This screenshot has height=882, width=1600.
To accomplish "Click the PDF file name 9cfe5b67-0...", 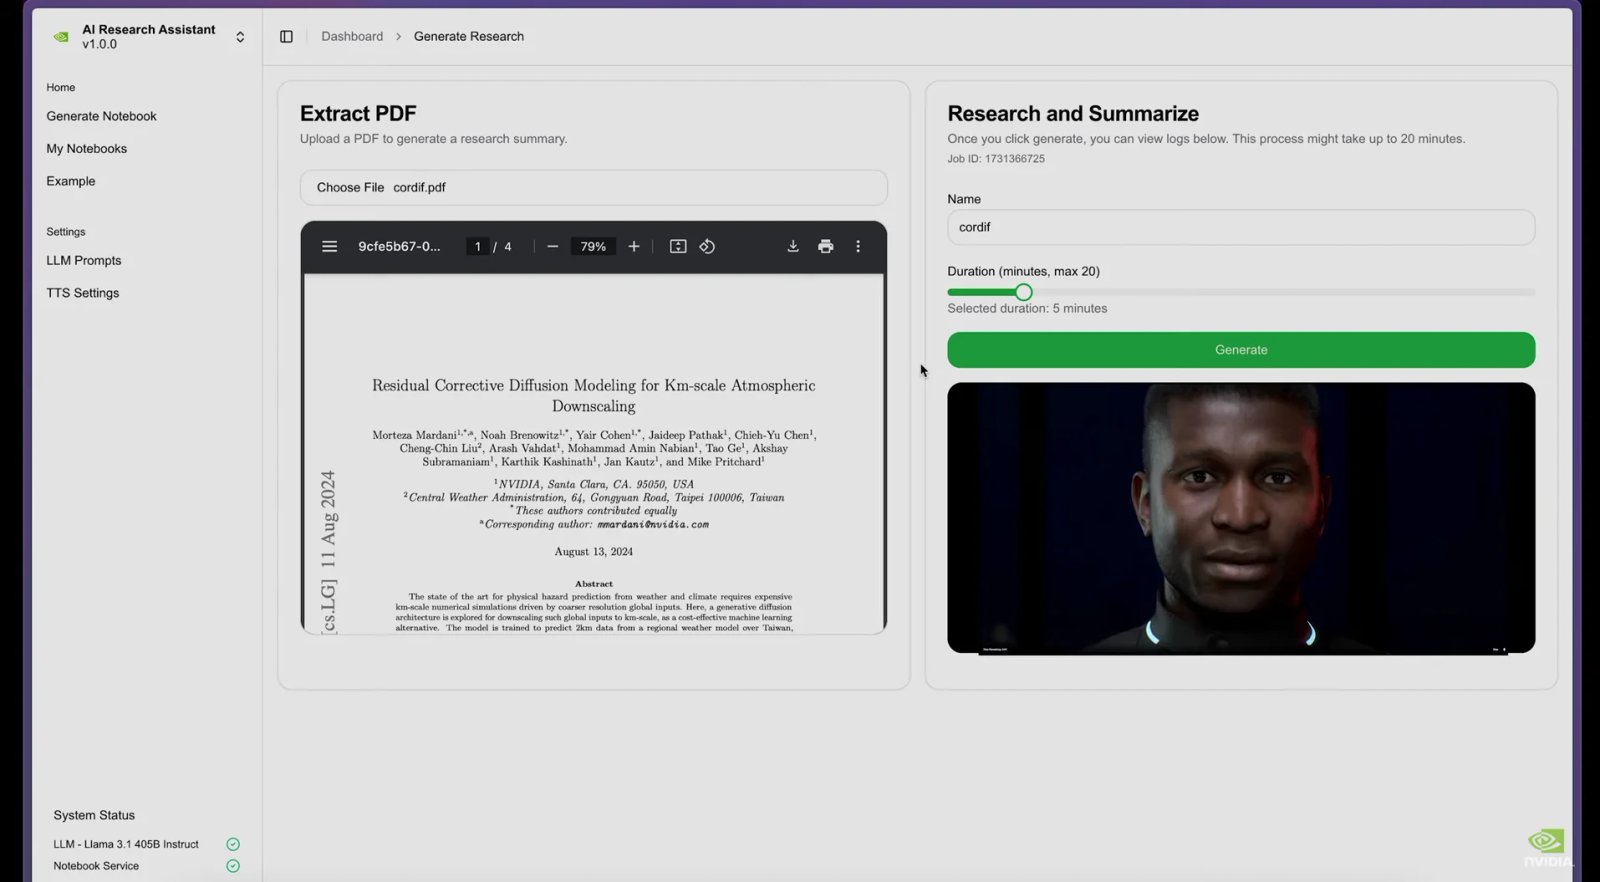I will pos(399,247).
